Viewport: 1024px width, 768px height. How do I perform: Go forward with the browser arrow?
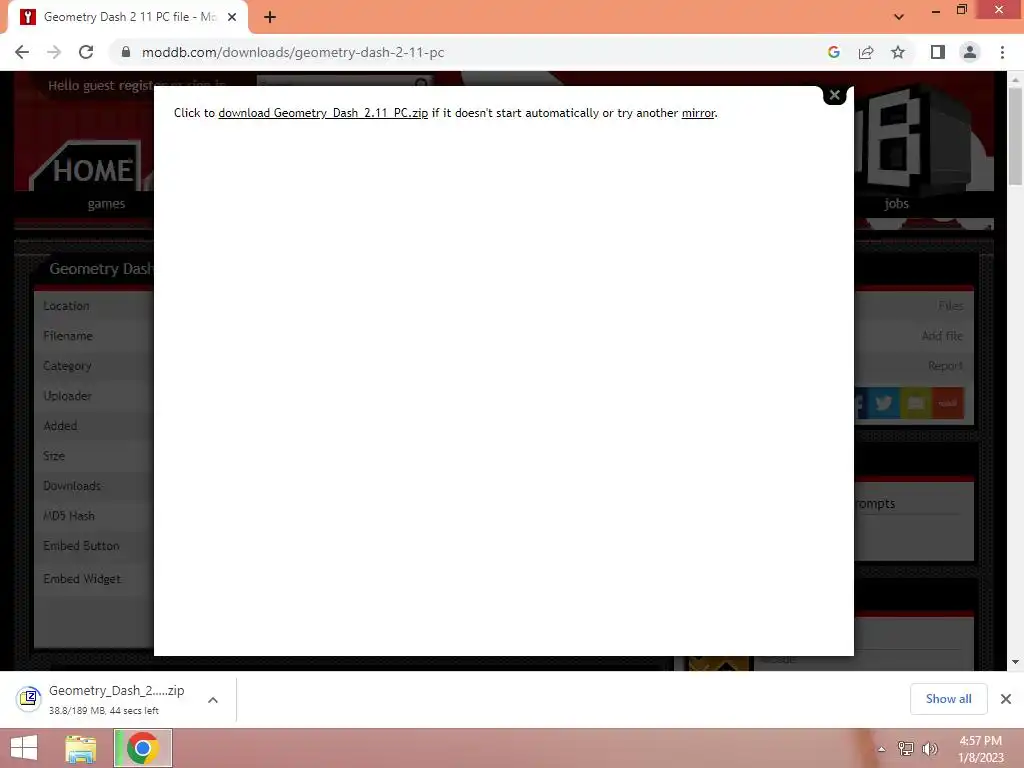click(x=54, y=52)
